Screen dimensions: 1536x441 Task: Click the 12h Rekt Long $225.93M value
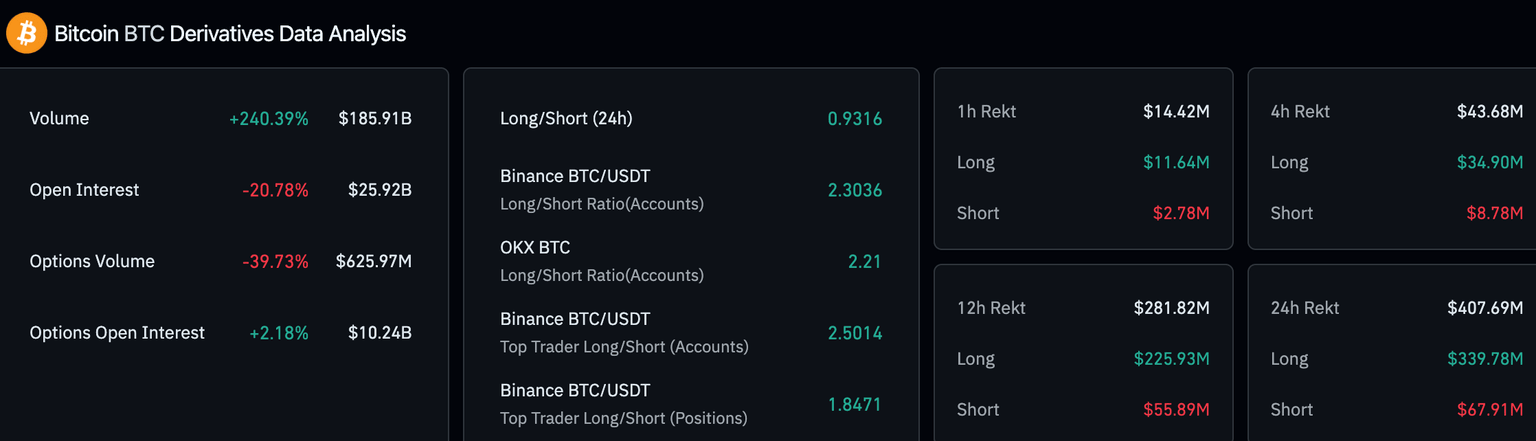tap(1171, 359)
